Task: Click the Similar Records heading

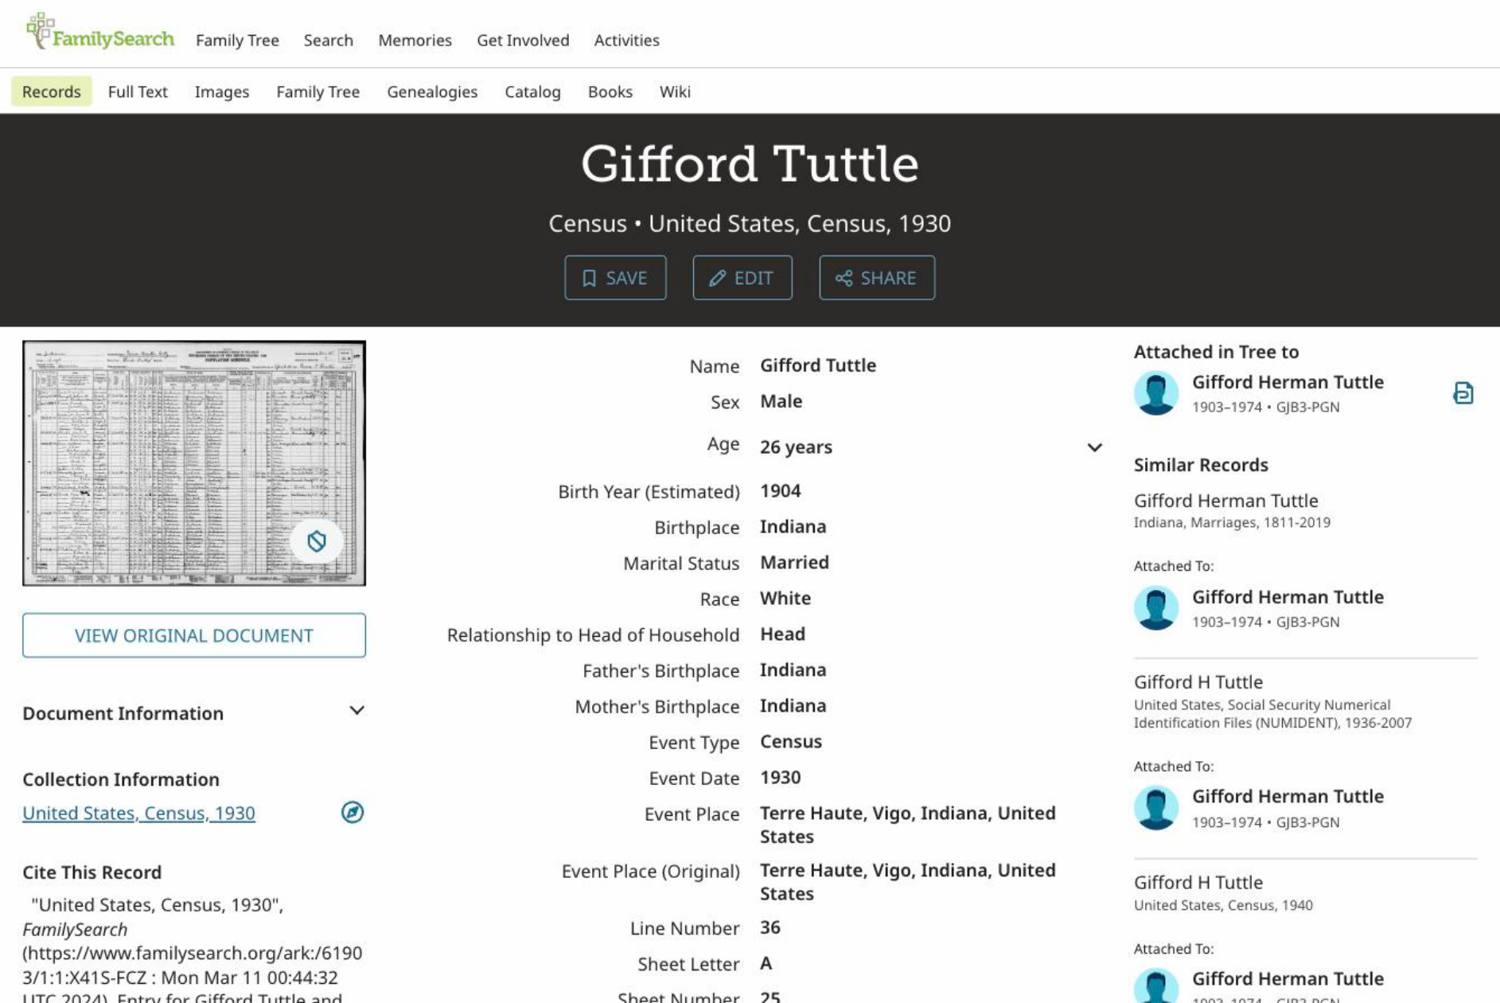Action: tap(1201, 465)
